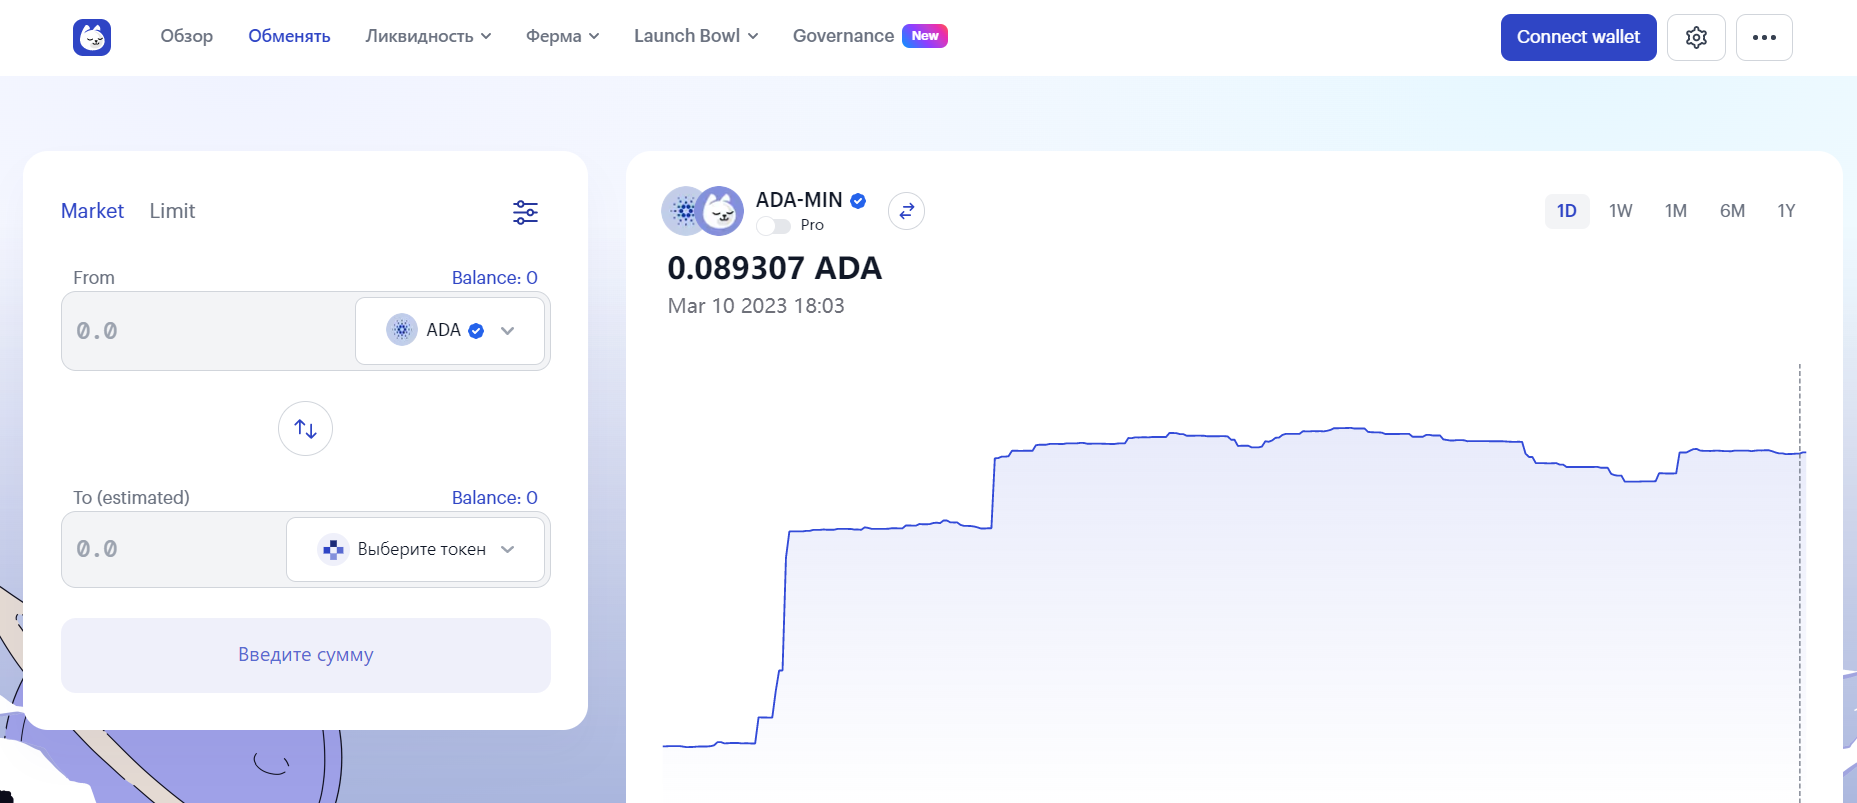Click ADA-MIN verified badge
The image size is (1857, 803).
(x=858, y=200)
